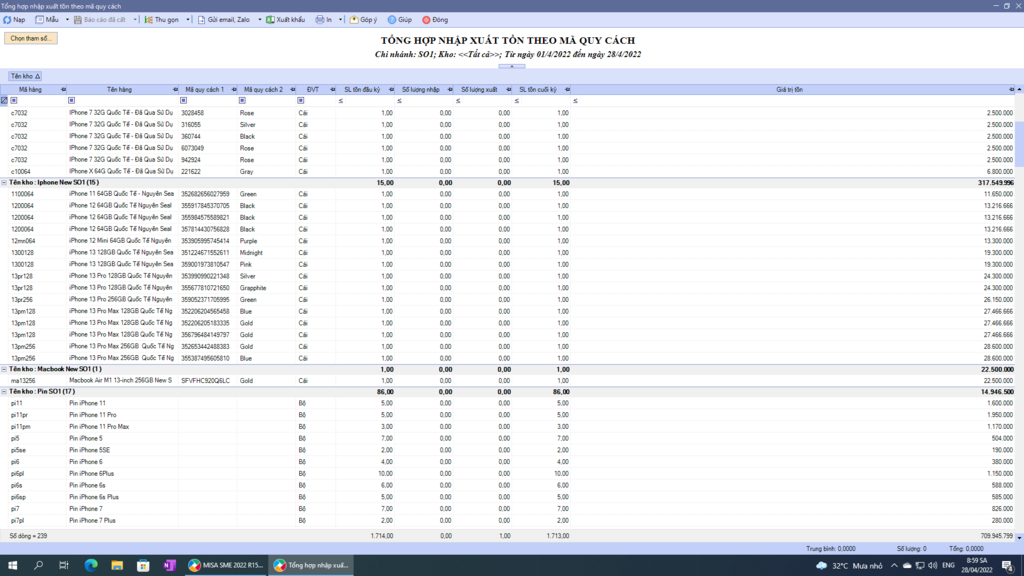The height and width of the screenshot is (576, 1024).
Task: Click the Tên kho grouping chip
Action: click(25, 76)
